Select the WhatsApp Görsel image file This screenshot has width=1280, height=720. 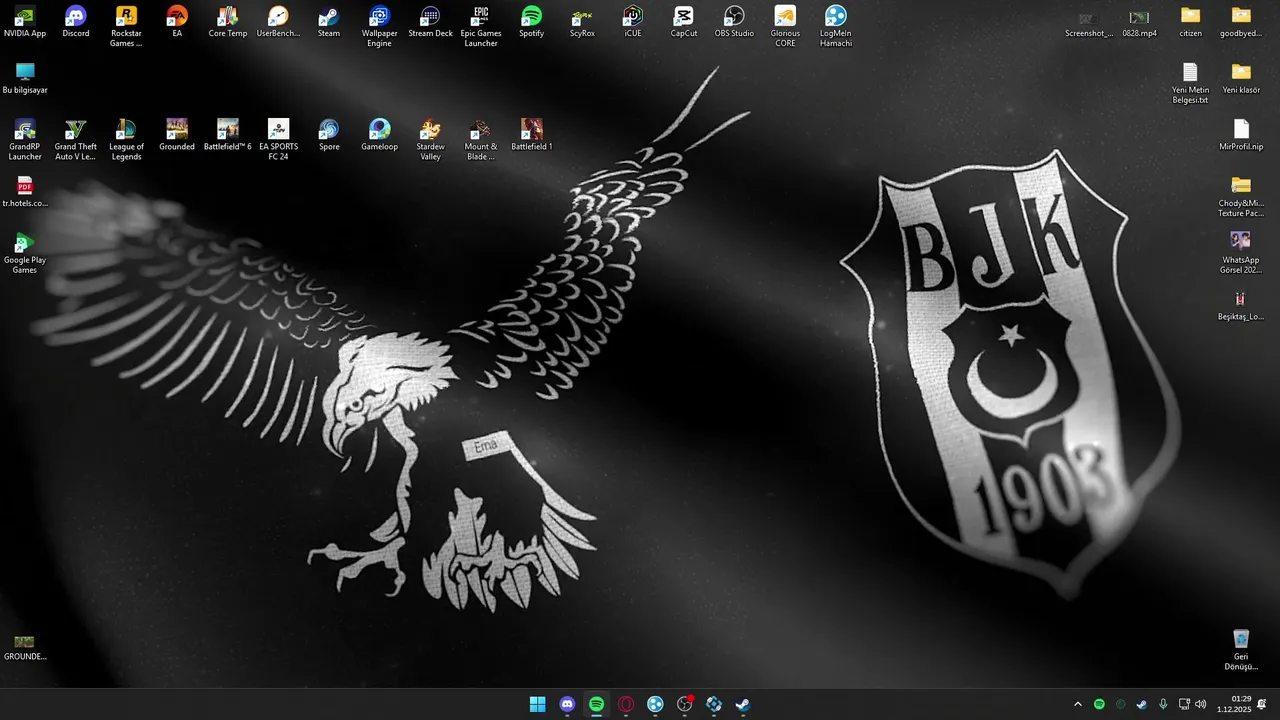click(x=1241, y=253)
